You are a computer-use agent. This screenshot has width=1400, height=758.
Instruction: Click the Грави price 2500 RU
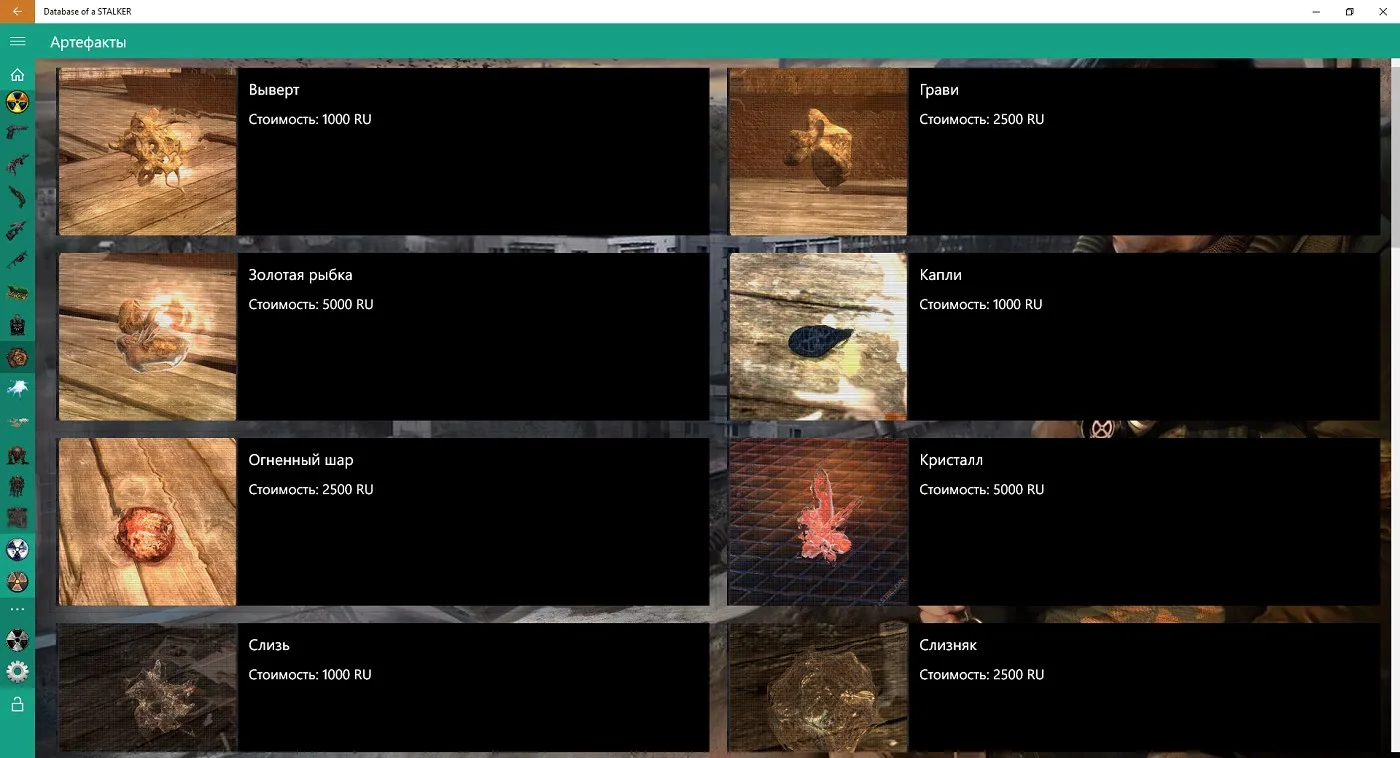(982, 119)
